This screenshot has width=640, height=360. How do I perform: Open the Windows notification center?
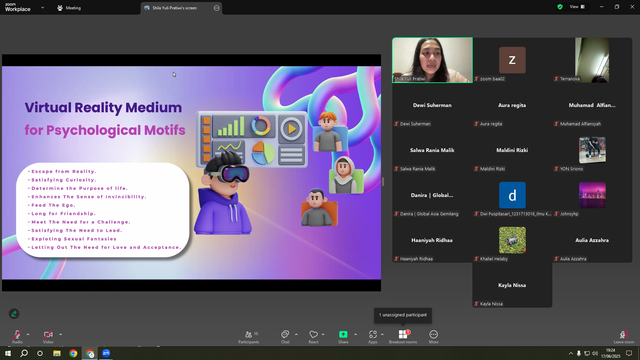[x=629, y=353]
